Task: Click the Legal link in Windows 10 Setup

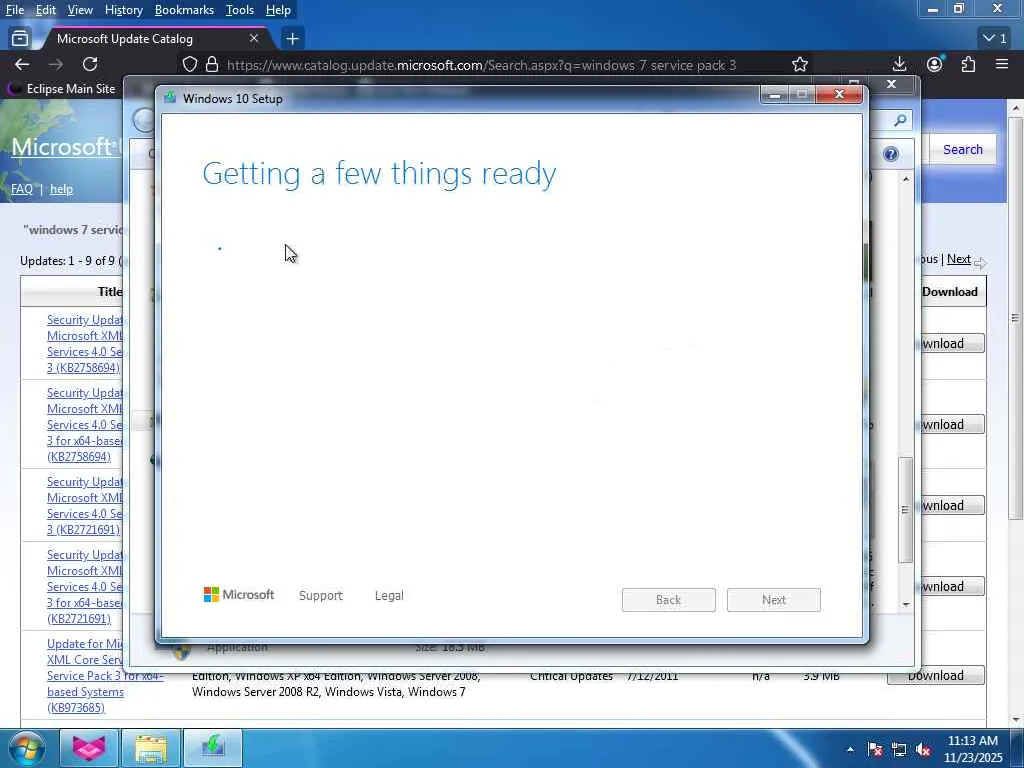Action: [389, 596]
